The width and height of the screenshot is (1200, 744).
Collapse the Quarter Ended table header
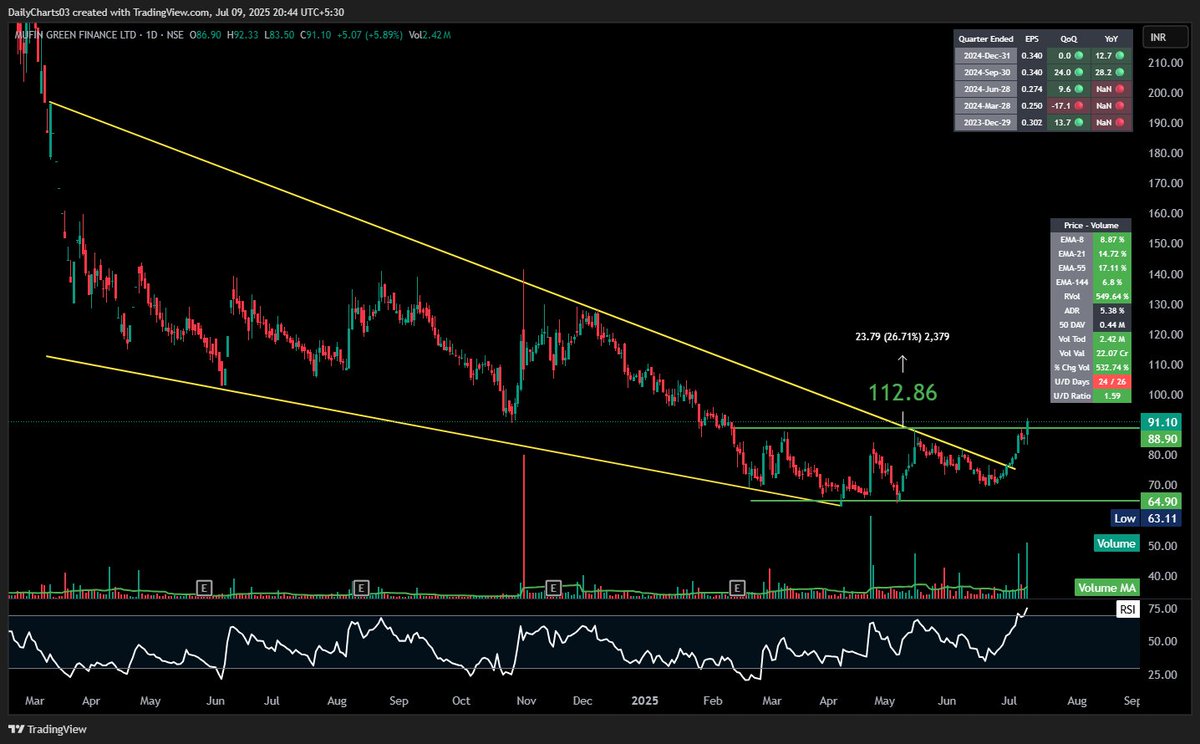tap(986, 38)
